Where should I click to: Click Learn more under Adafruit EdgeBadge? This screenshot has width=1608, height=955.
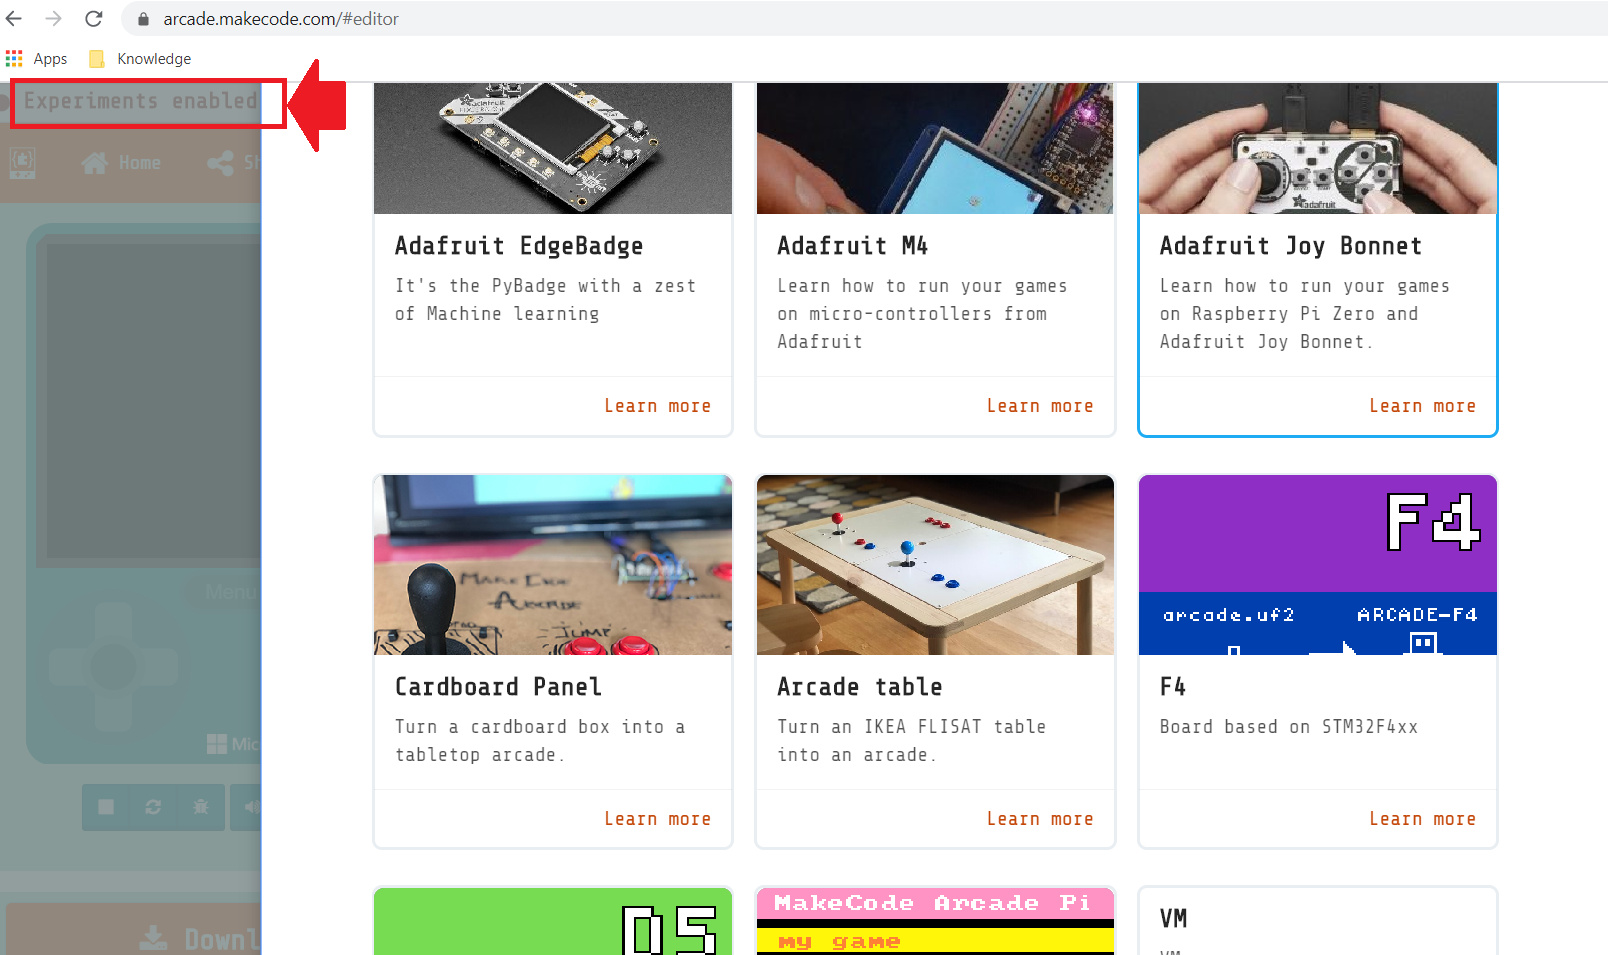[x=657, y=406]
